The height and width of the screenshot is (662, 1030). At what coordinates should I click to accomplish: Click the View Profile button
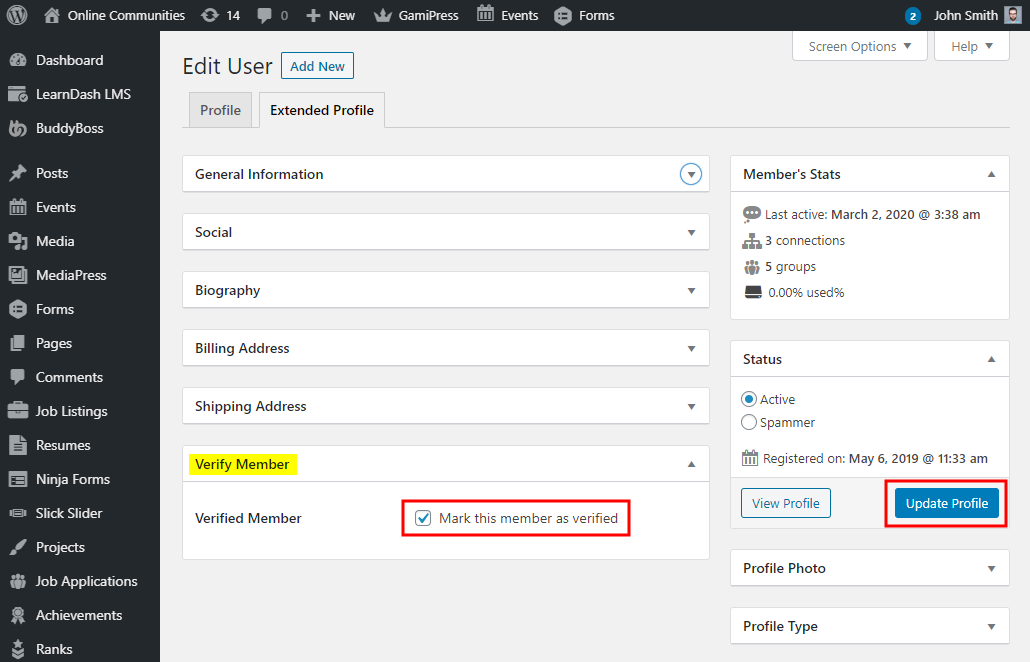pyautogui.click(x=785, y=503)
